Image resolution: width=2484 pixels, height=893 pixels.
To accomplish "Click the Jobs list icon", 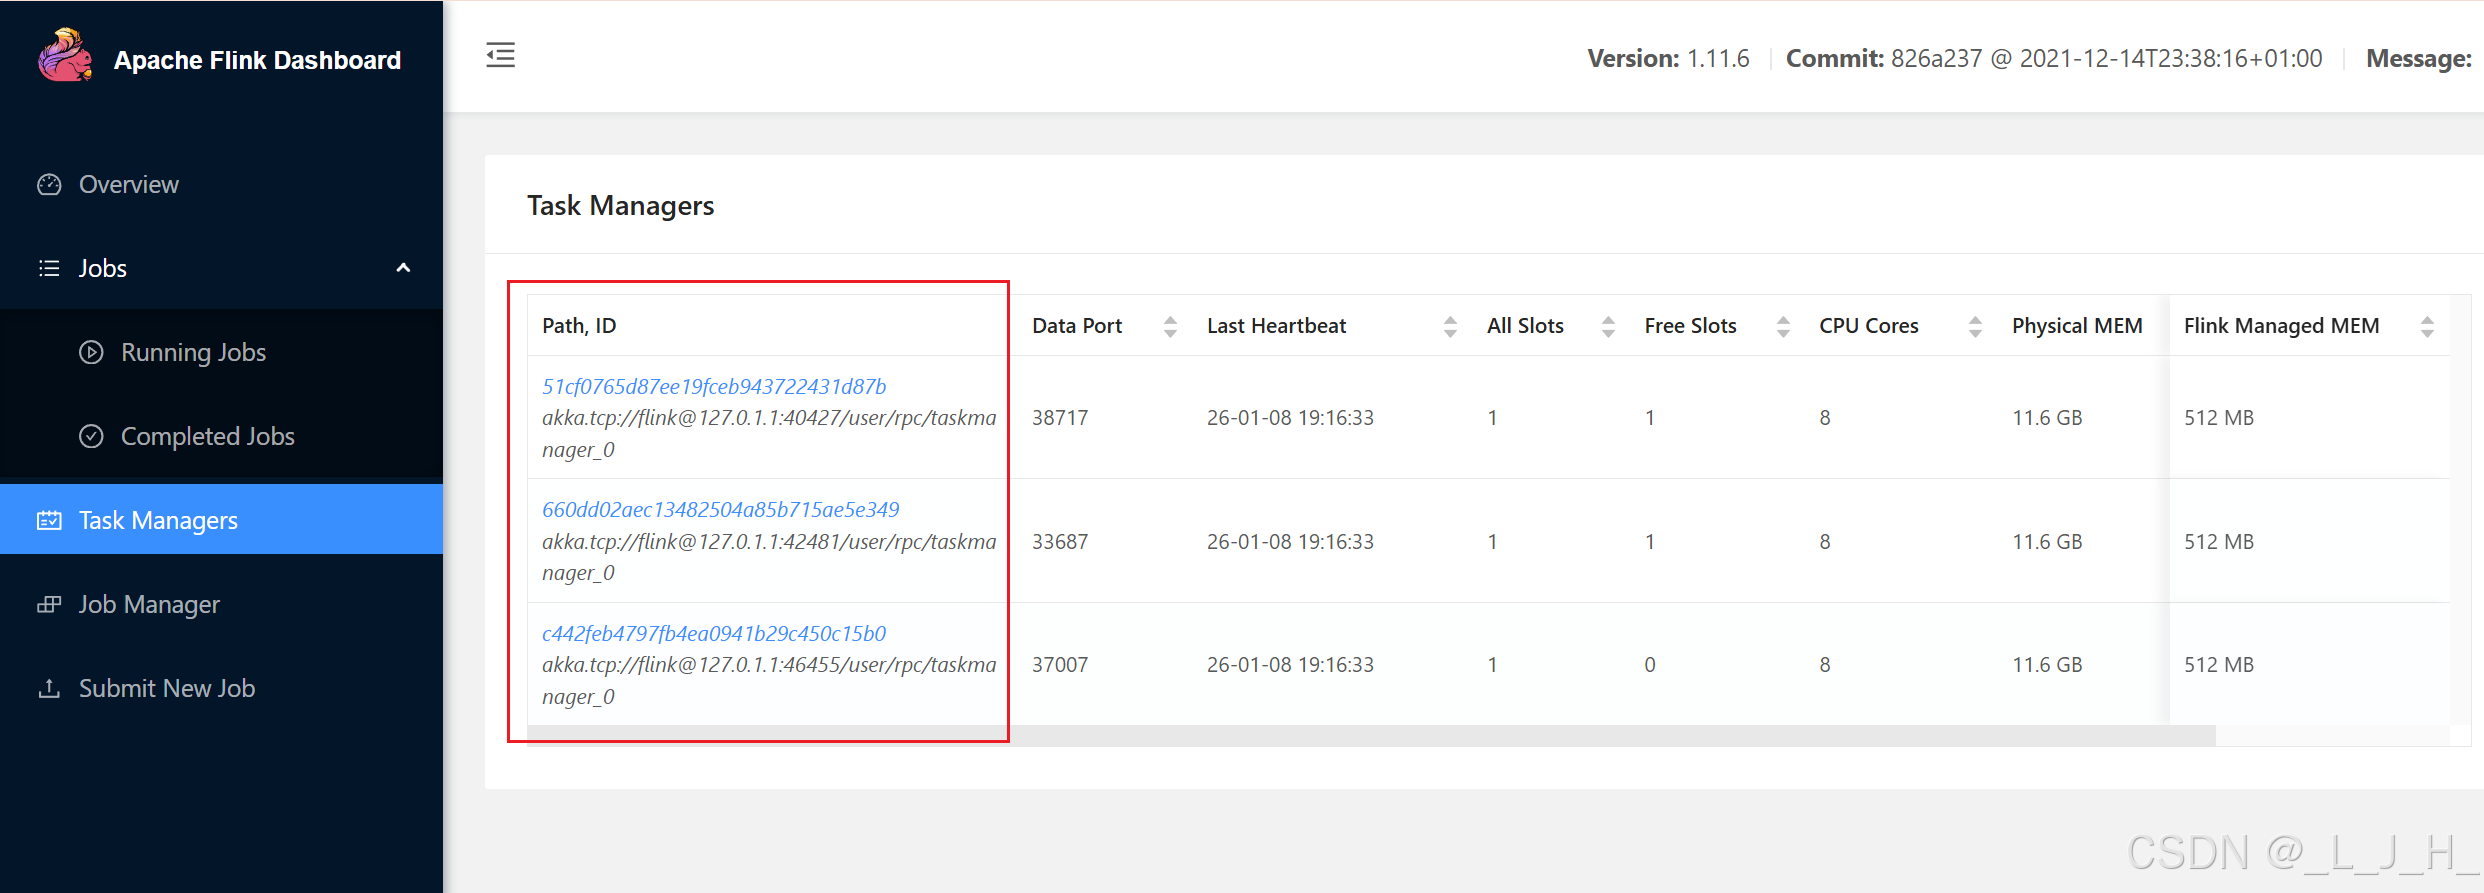I will pos(49,268).
